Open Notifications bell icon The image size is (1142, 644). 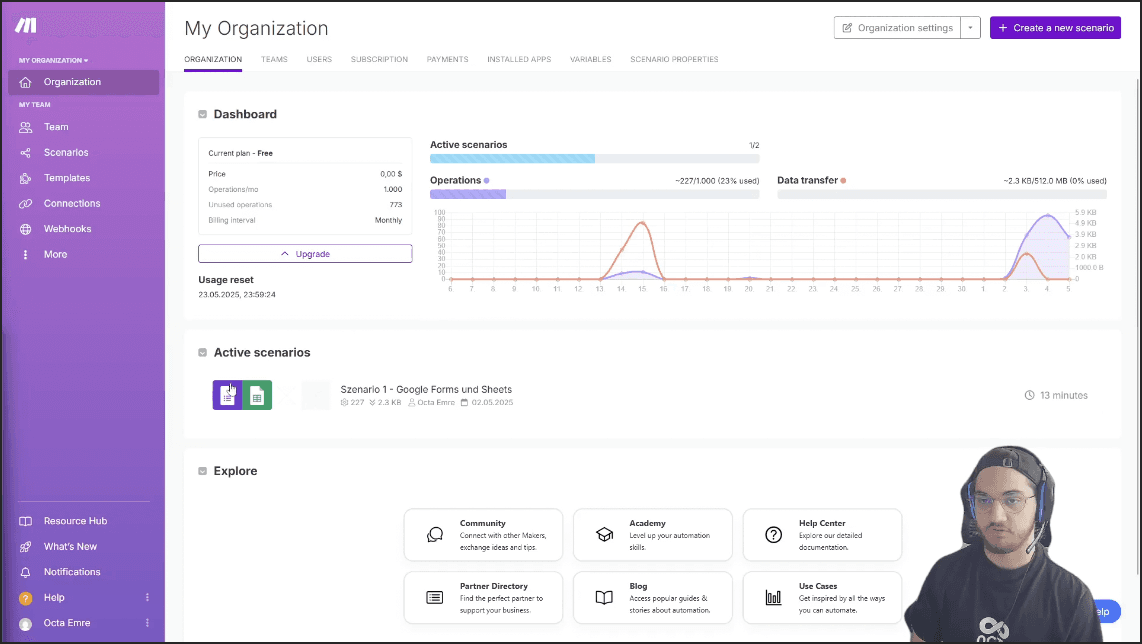point(25,572)
